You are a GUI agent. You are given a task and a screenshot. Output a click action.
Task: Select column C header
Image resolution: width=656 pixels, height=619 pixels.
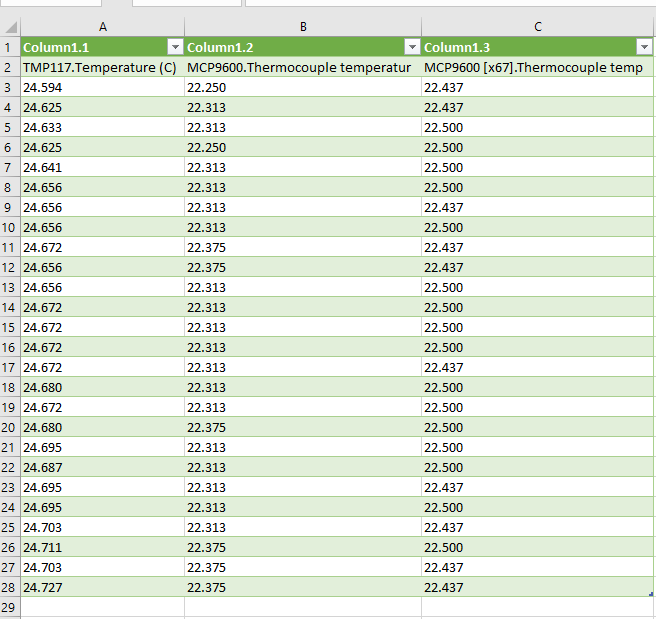538,27
